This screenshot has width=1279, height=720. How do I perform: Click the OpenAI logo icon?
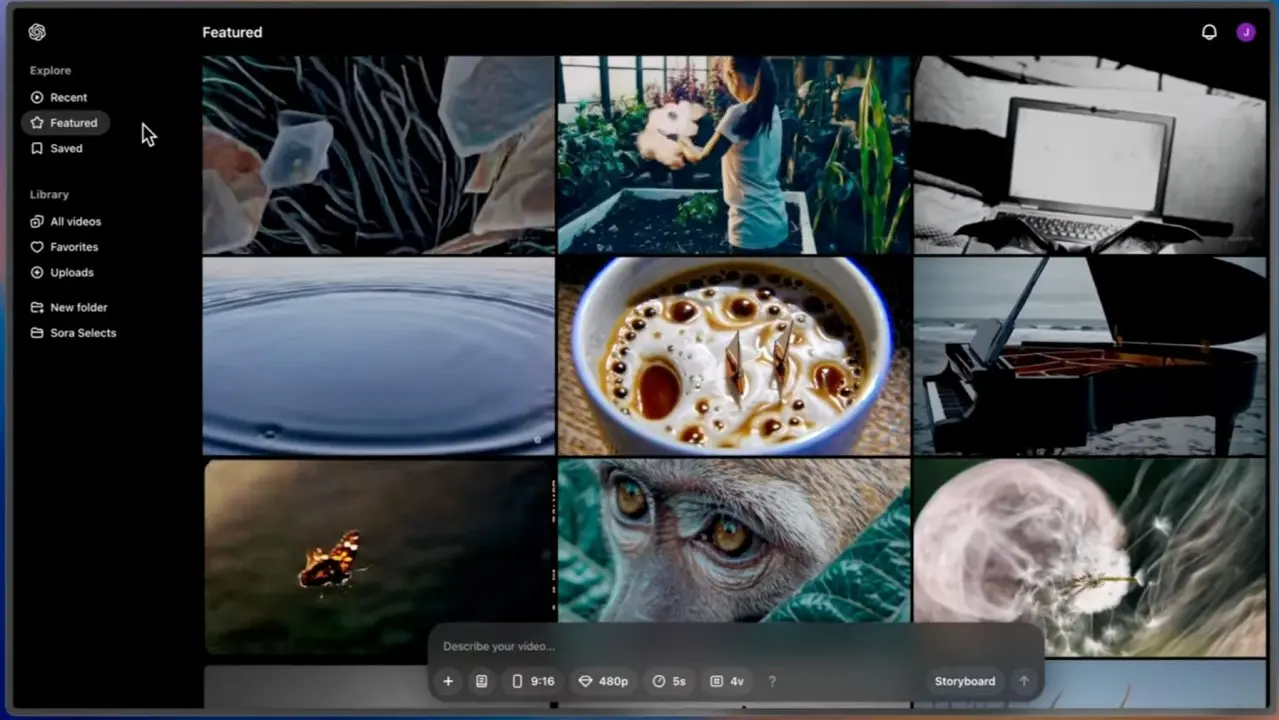[x=37, y=32]
